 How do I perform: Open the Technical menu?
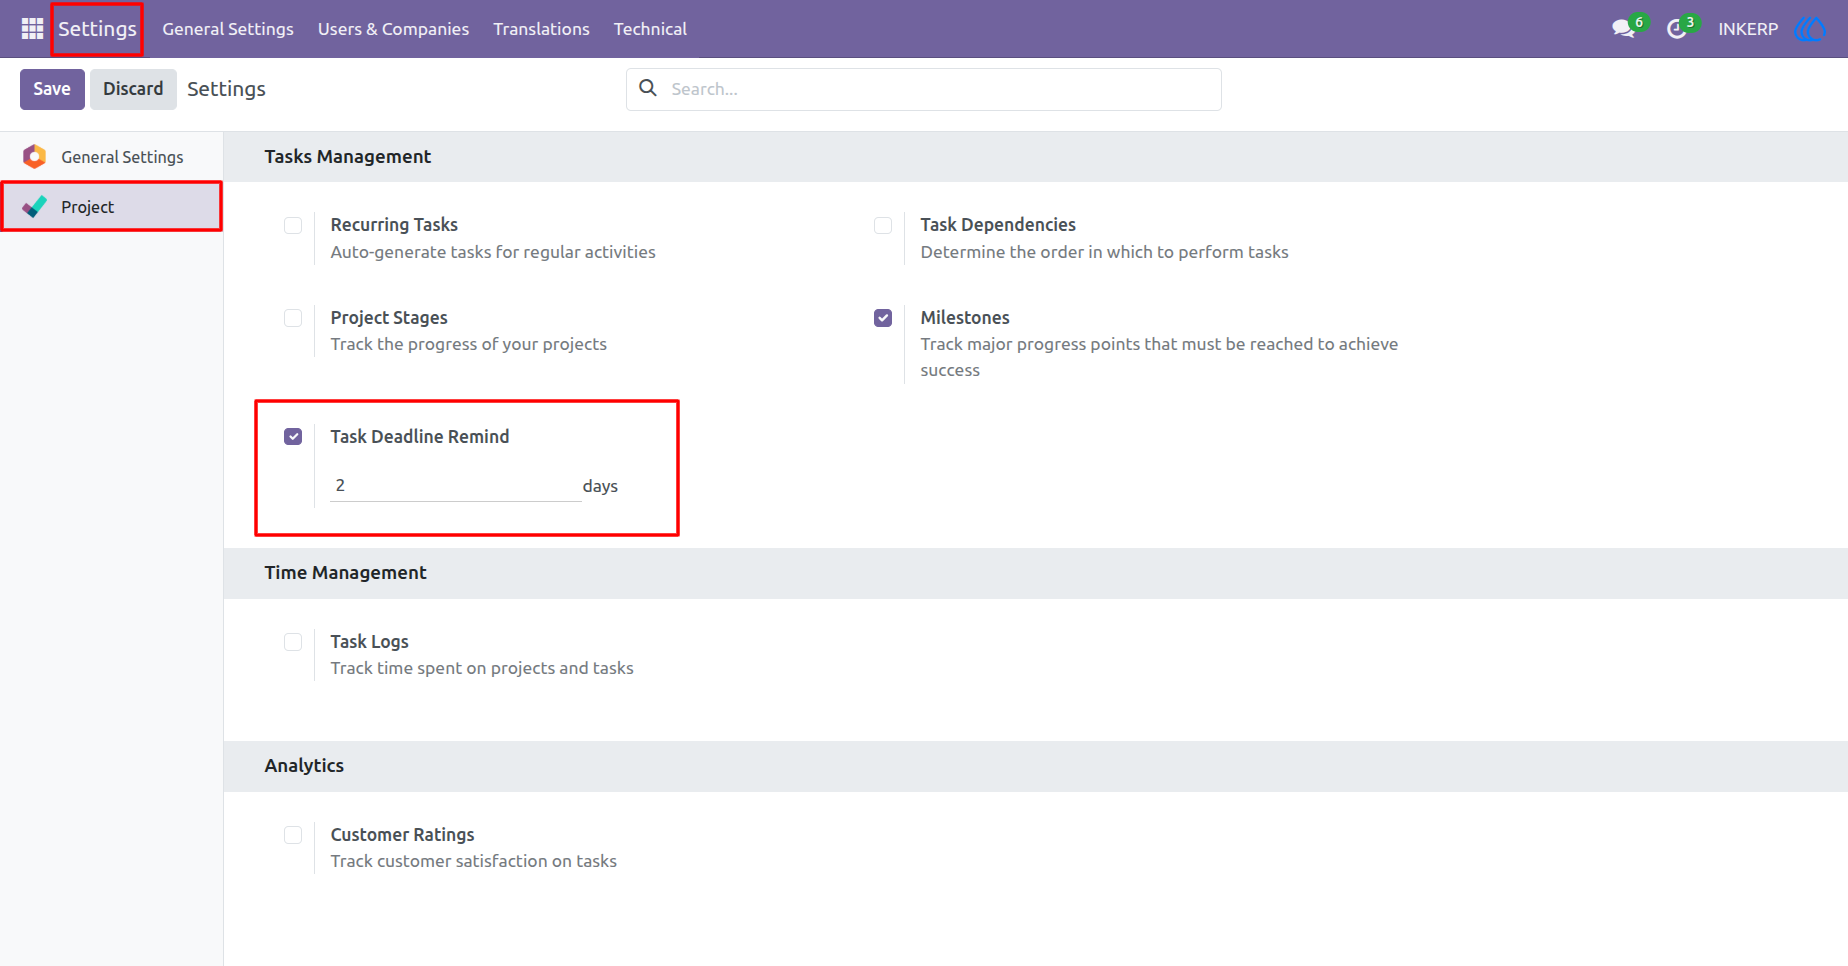[650, 29]
